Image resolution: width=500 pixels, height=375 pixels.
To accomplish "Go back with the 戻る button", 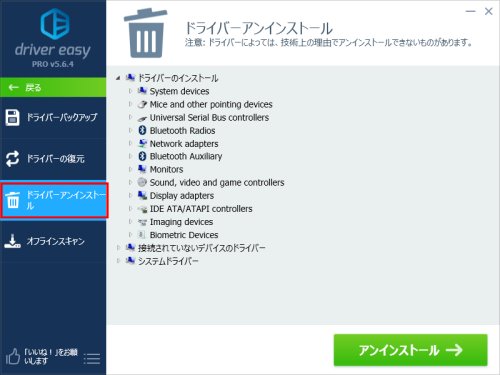I will click(53, 87).
